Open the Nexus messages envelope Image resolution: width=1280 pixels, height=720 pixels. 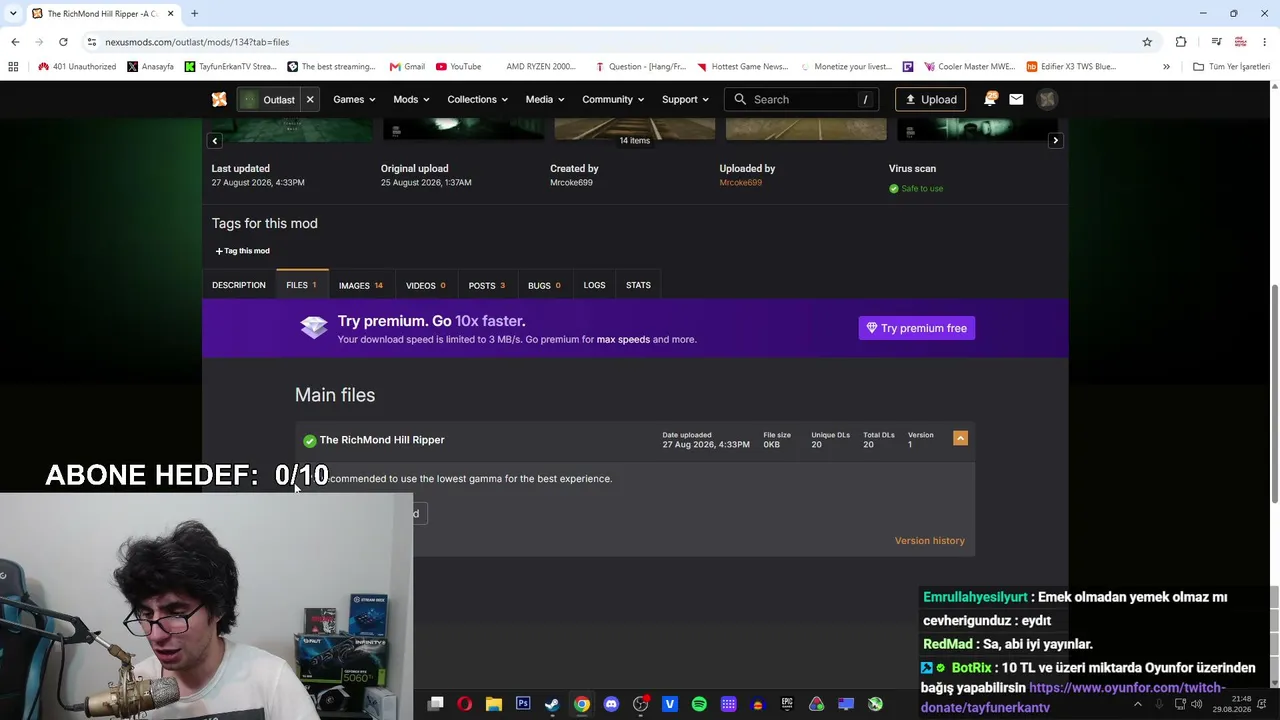tap(1016, 99)
